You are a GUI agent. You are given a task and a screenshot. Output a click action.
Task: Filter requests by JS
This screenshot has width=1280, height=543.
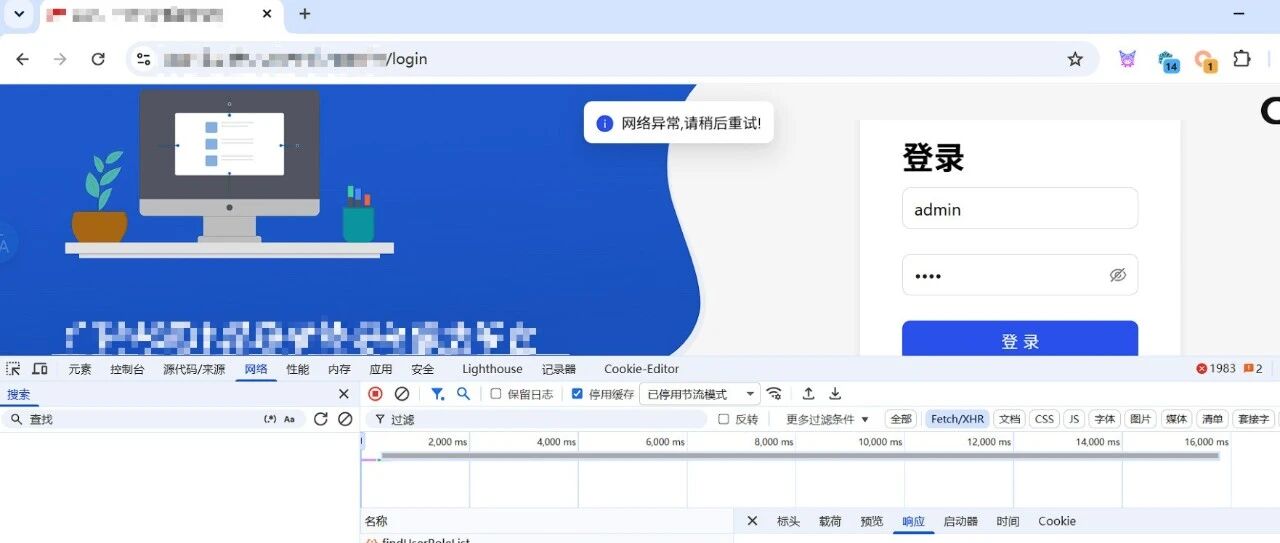[x=1074, y=419]
